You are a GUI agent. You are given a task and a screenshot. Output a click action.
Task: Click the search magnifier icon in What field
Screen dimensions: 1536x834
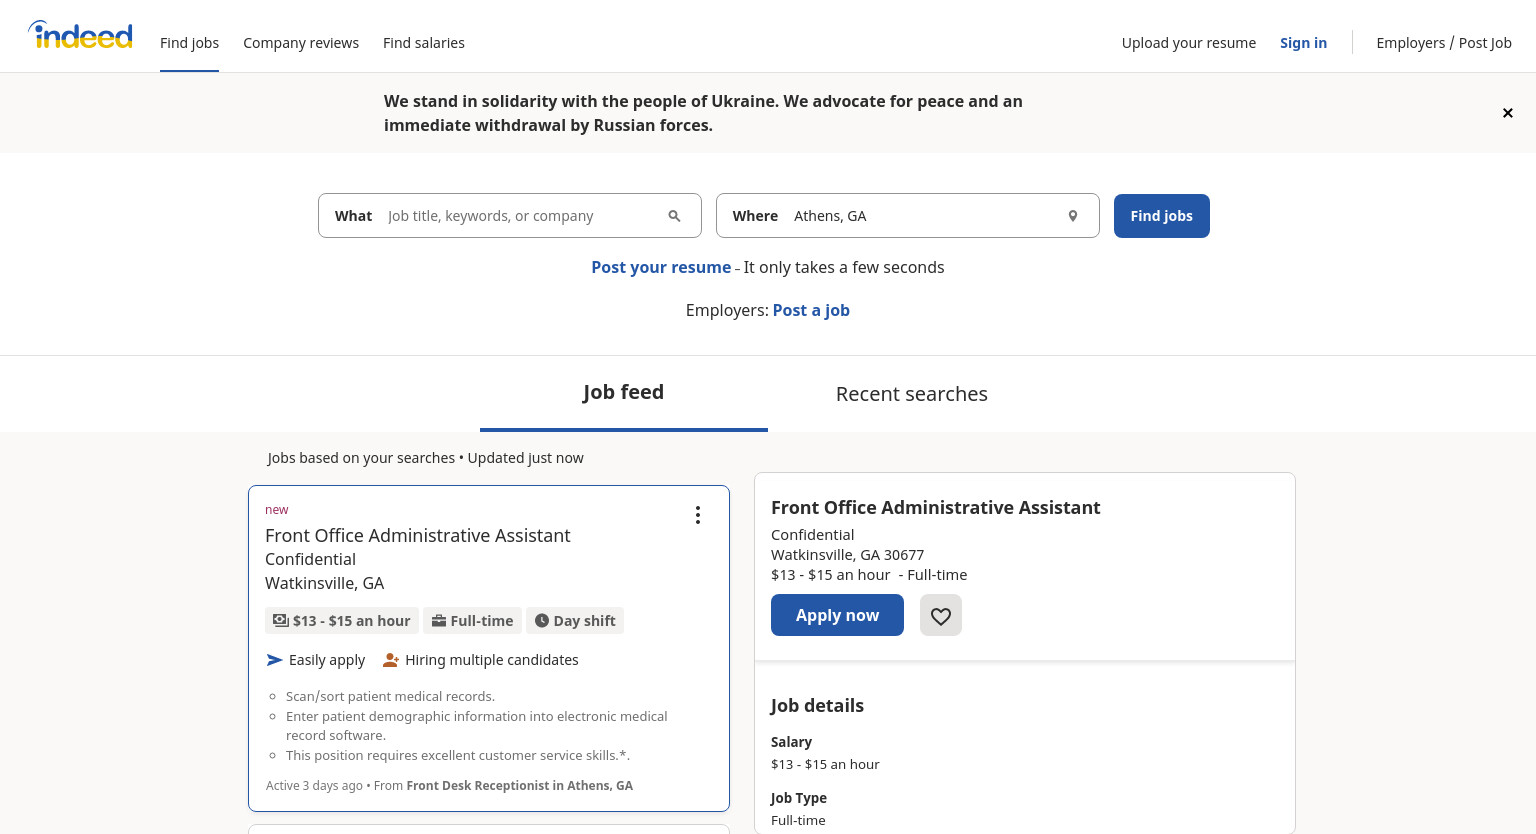[674, 216]
